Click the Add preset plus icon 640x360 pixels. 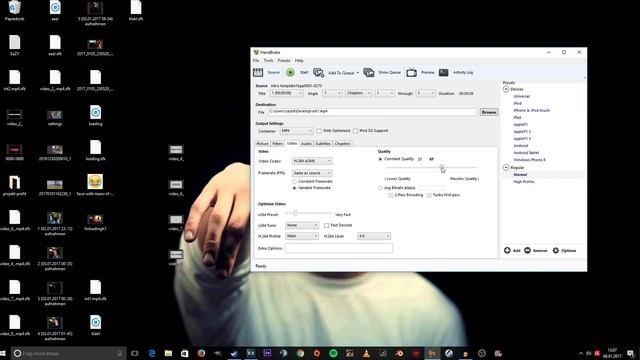pyautogui.click(x=507, y=250)
